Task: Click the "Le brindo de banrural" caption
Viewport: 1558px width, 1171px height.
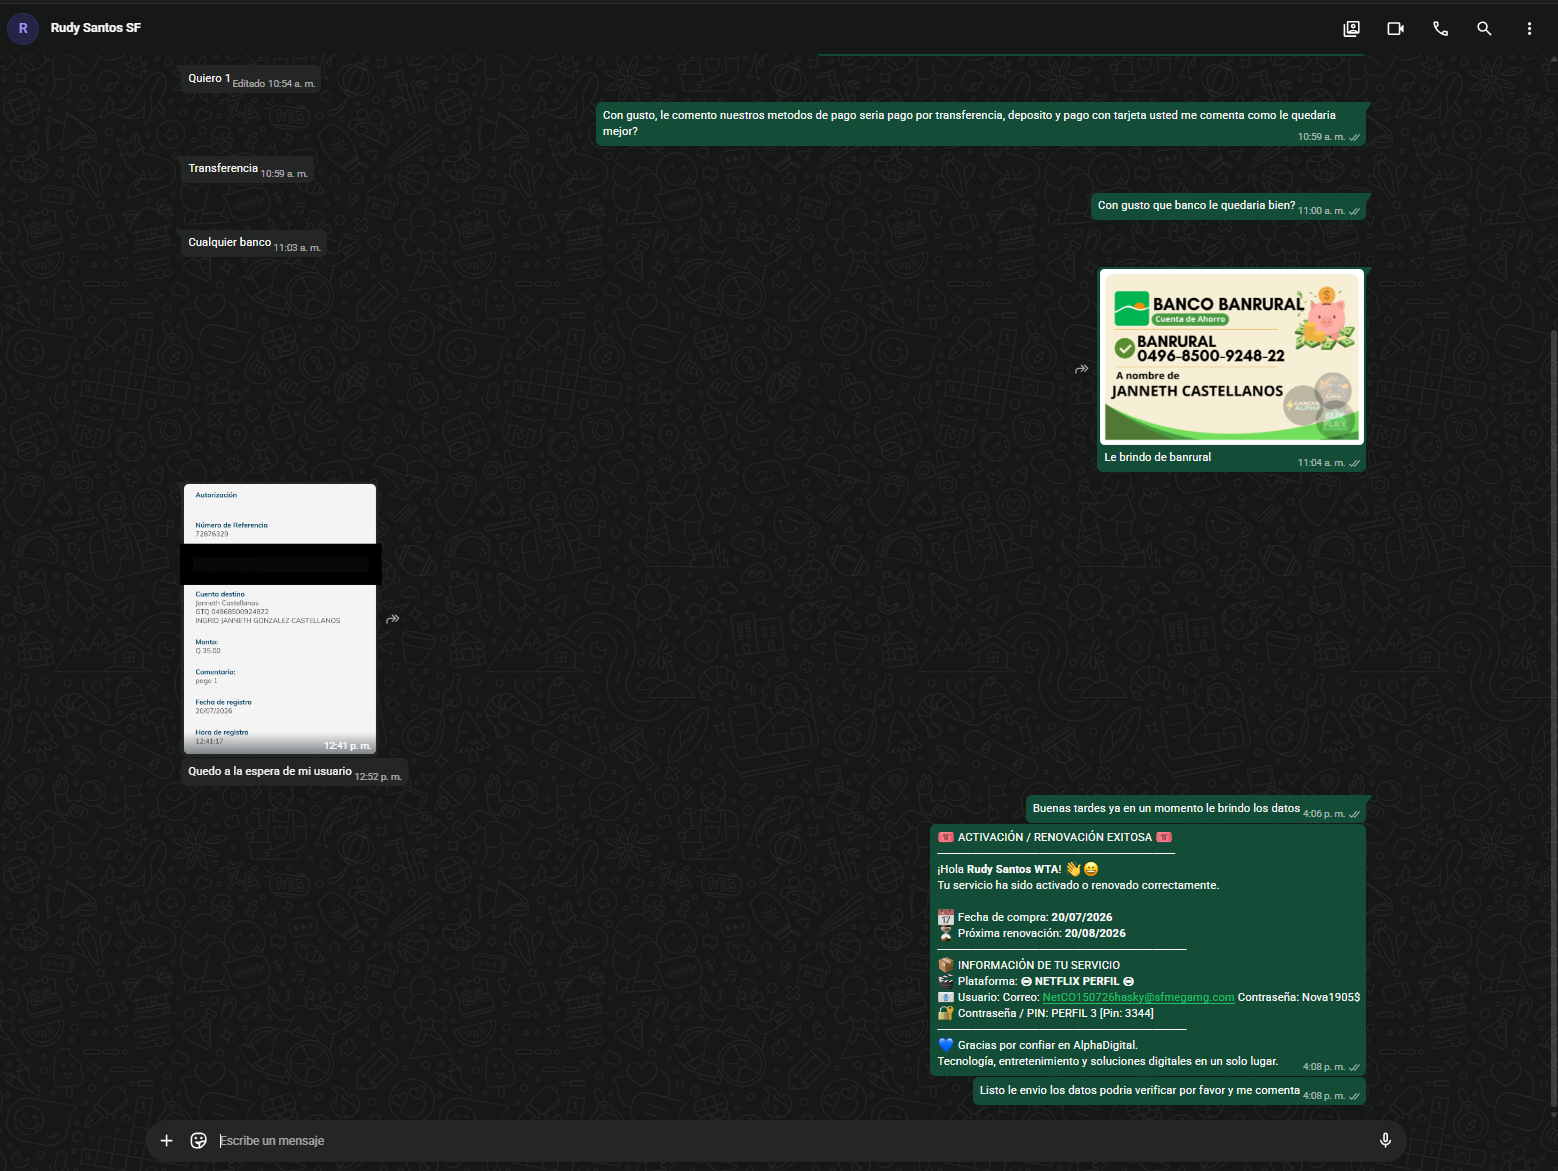Action: click(1157, 457)
